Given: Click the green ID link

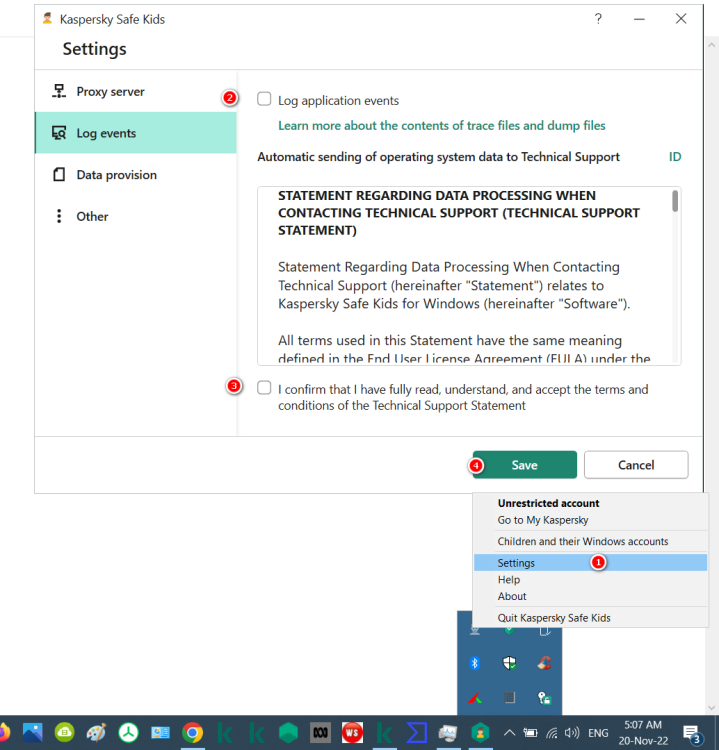Looking at the screenshot, I should pos(675,157).
